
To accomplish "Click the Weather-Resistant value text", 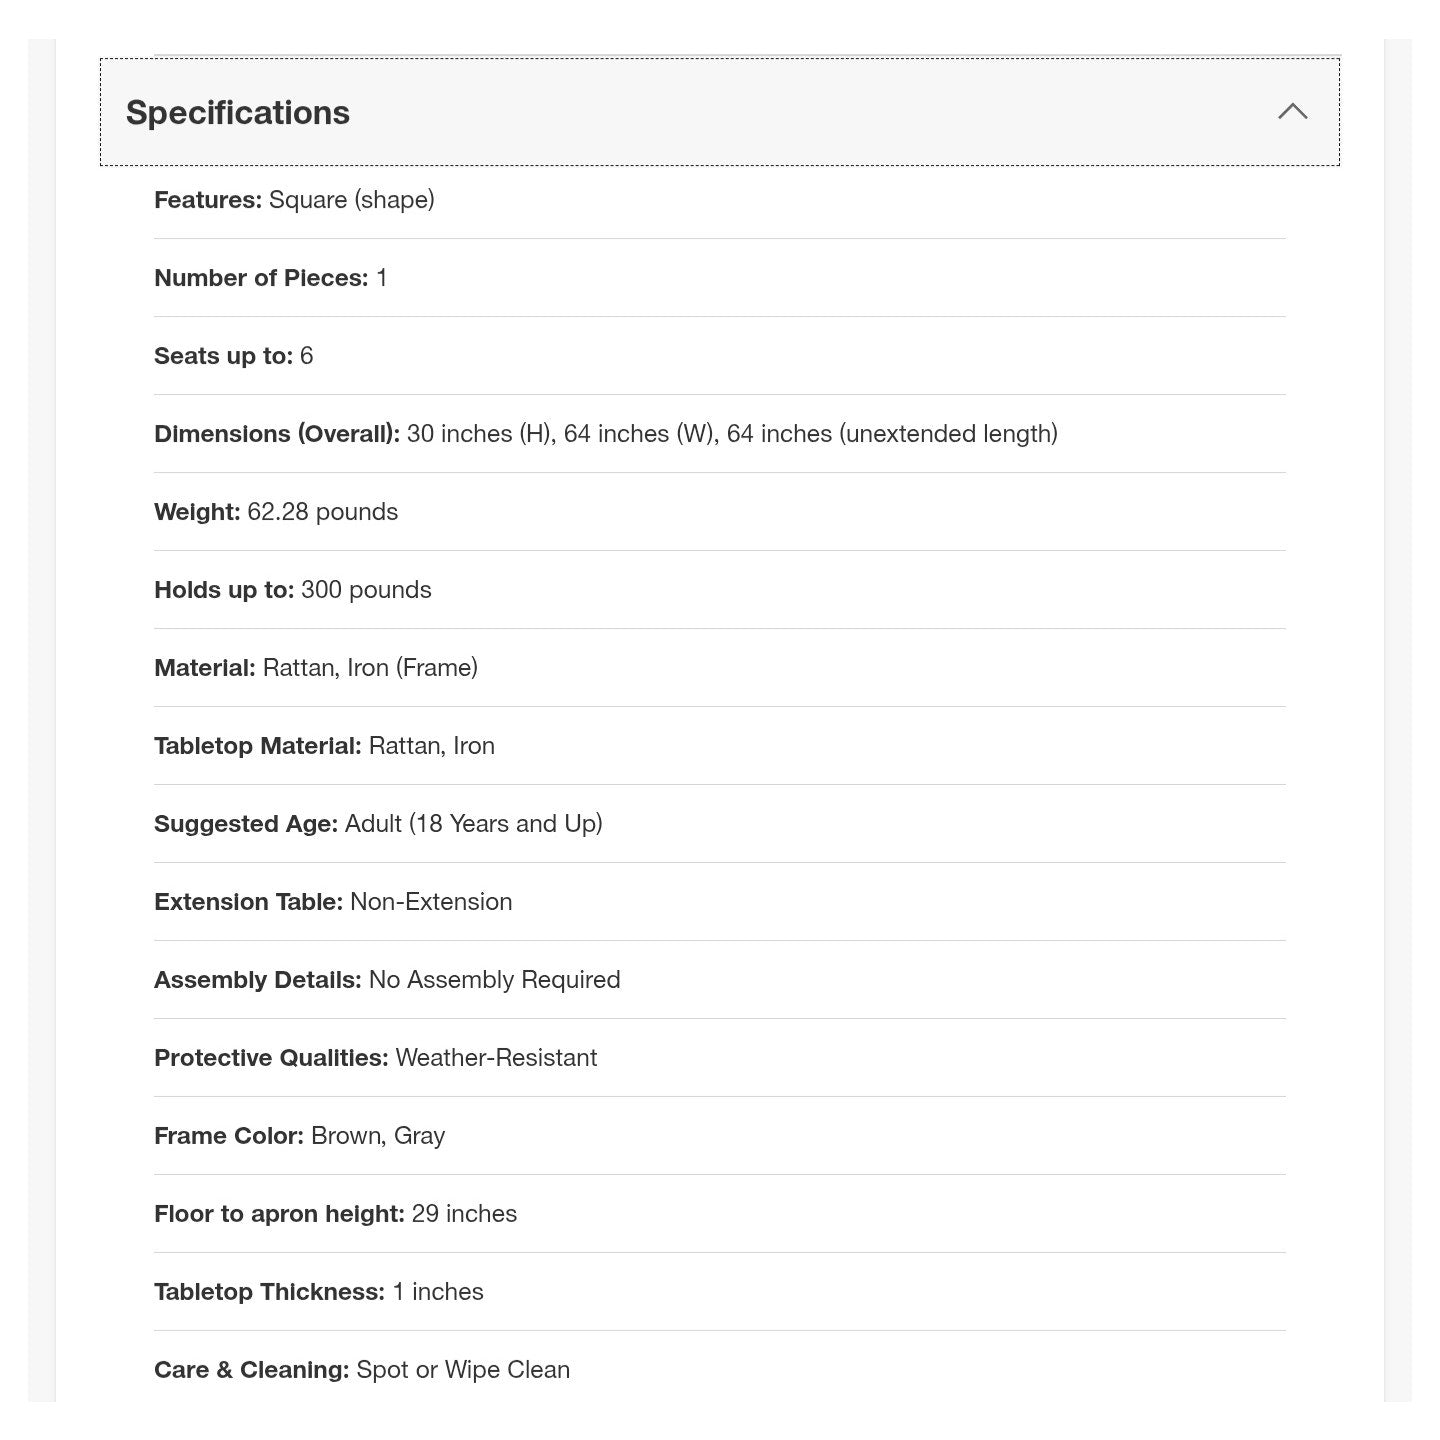I will point(496,1058).
